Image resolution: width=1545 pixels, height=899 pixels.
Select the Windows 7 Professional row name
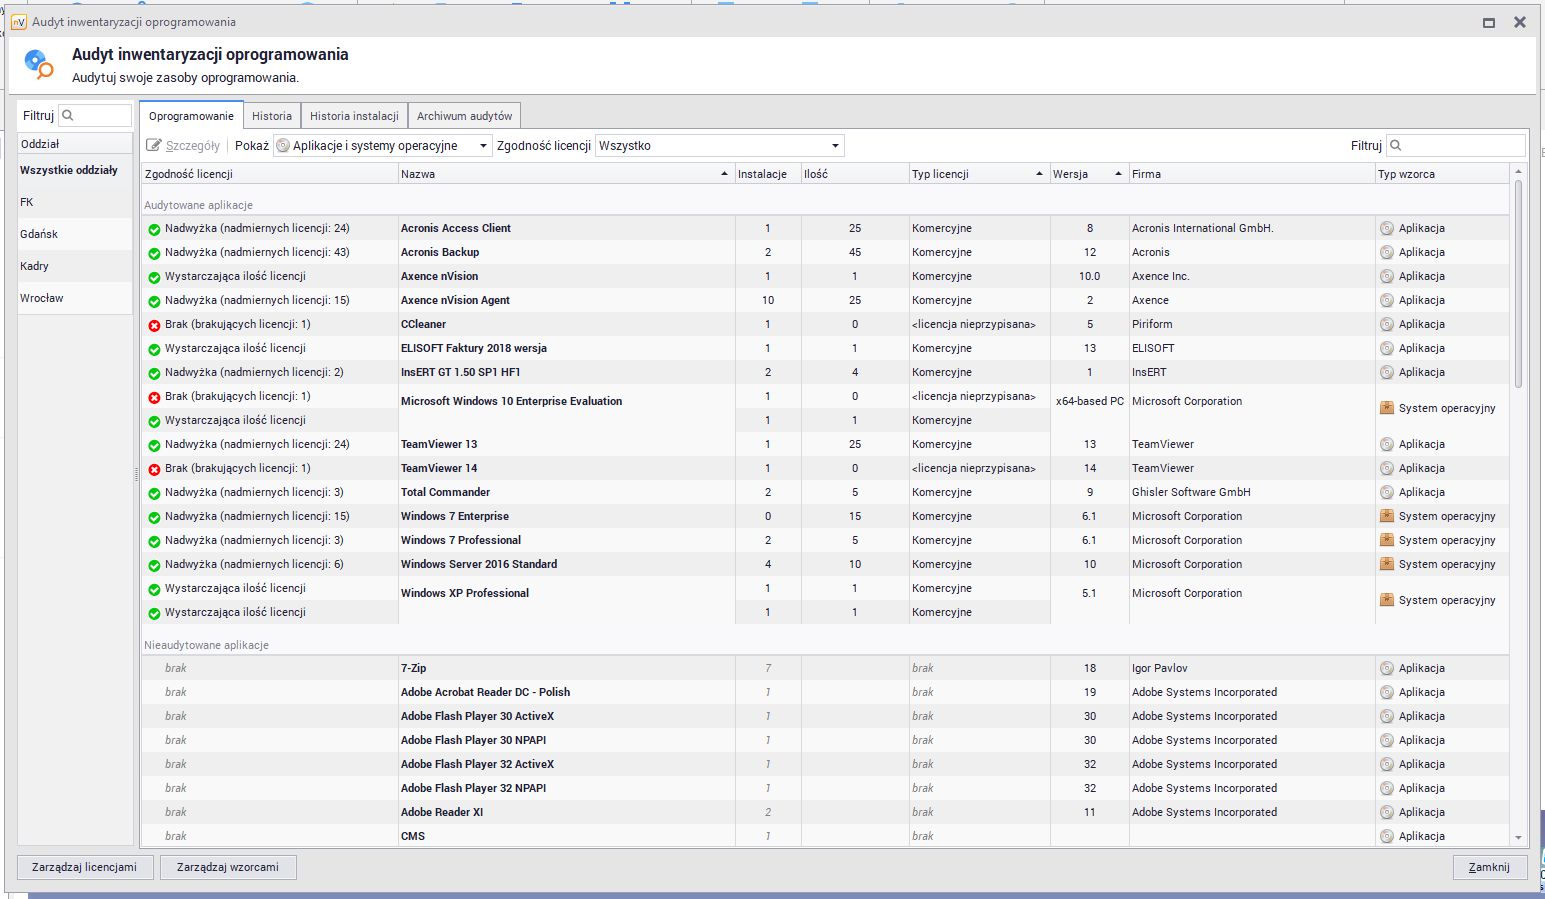tap(461, 540)
